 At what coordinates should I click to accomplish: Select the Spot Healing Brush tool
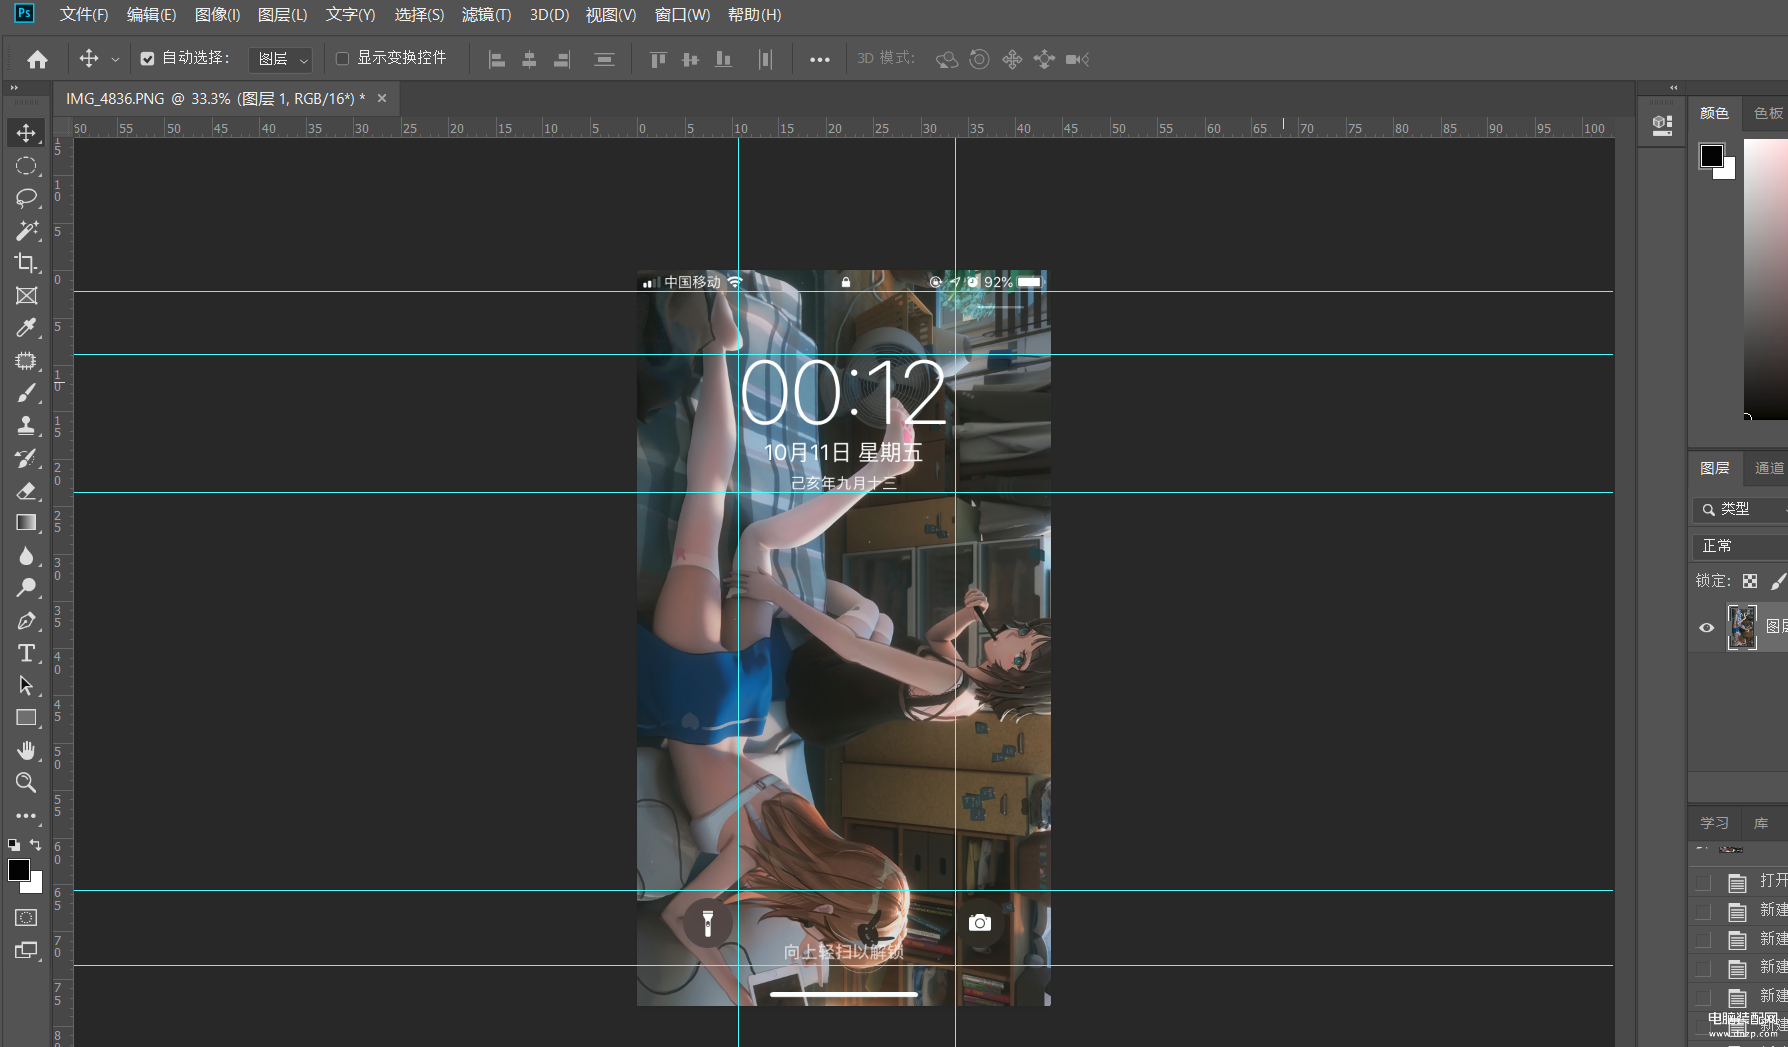(x=26, y=360)
